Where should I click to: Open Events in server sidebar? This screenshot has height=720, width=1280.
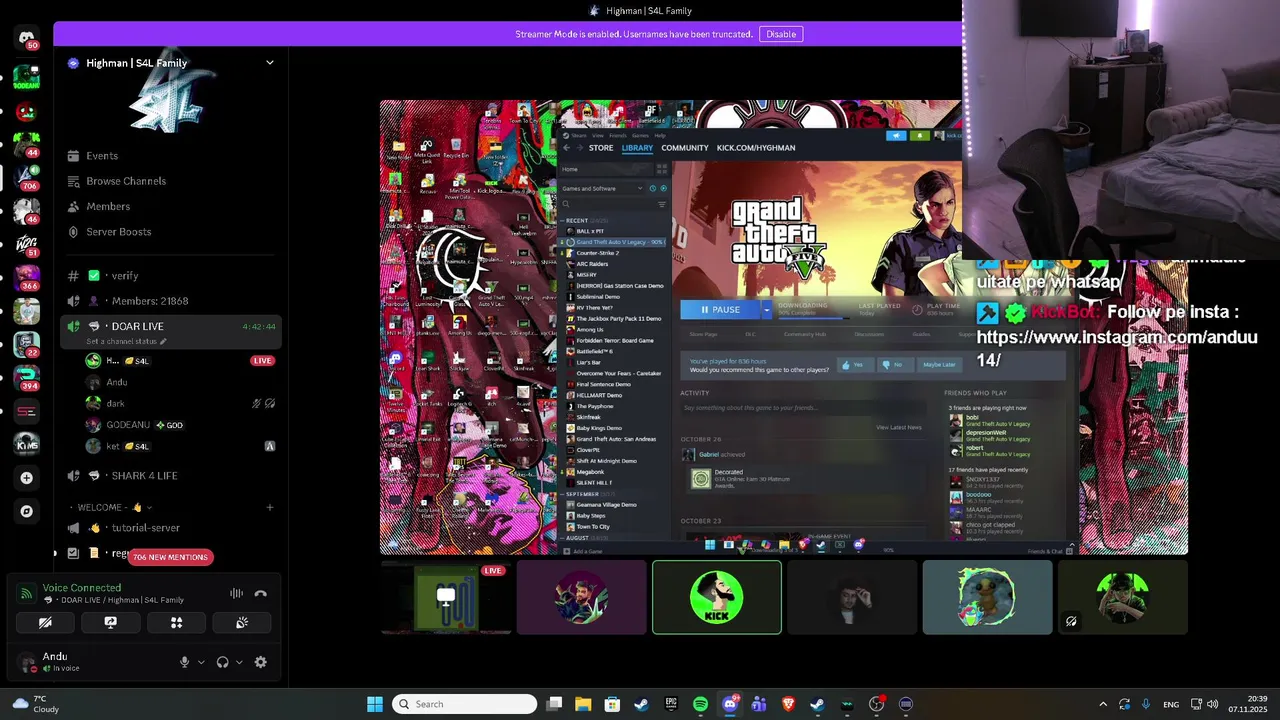[x=102, y=156]
